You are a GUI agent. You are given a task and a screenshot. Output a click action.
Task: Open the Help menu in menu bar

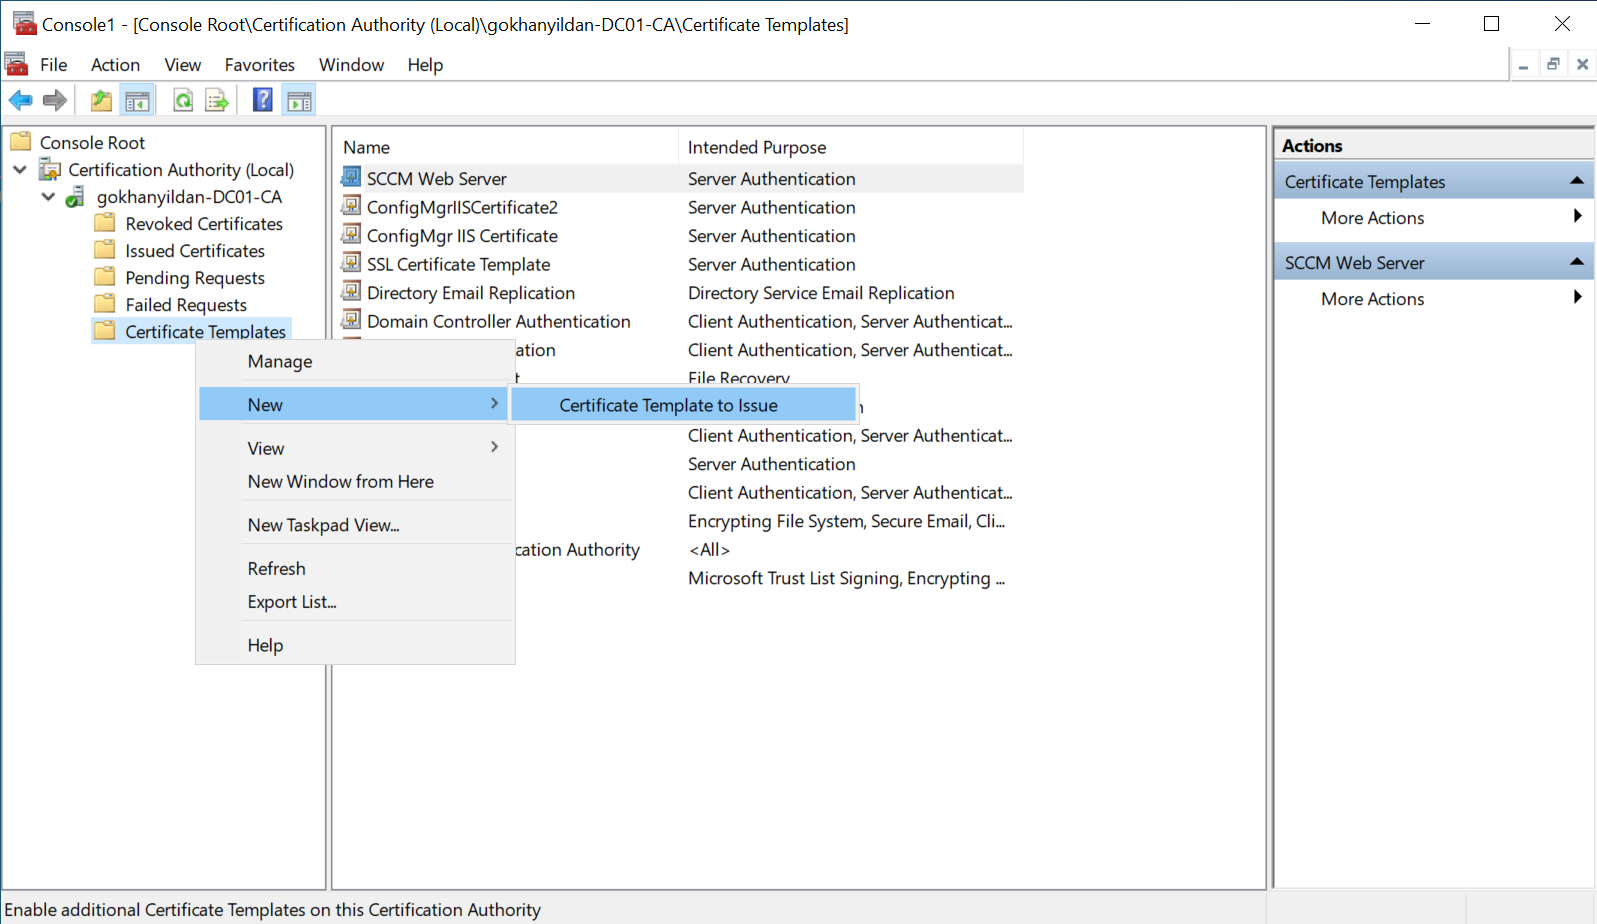pos(425,65)
